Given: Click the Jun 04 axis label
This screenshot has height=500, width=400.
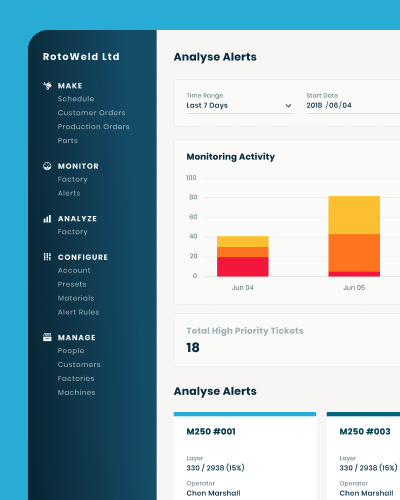Looking at the screenshot, I should coord(243,288).
